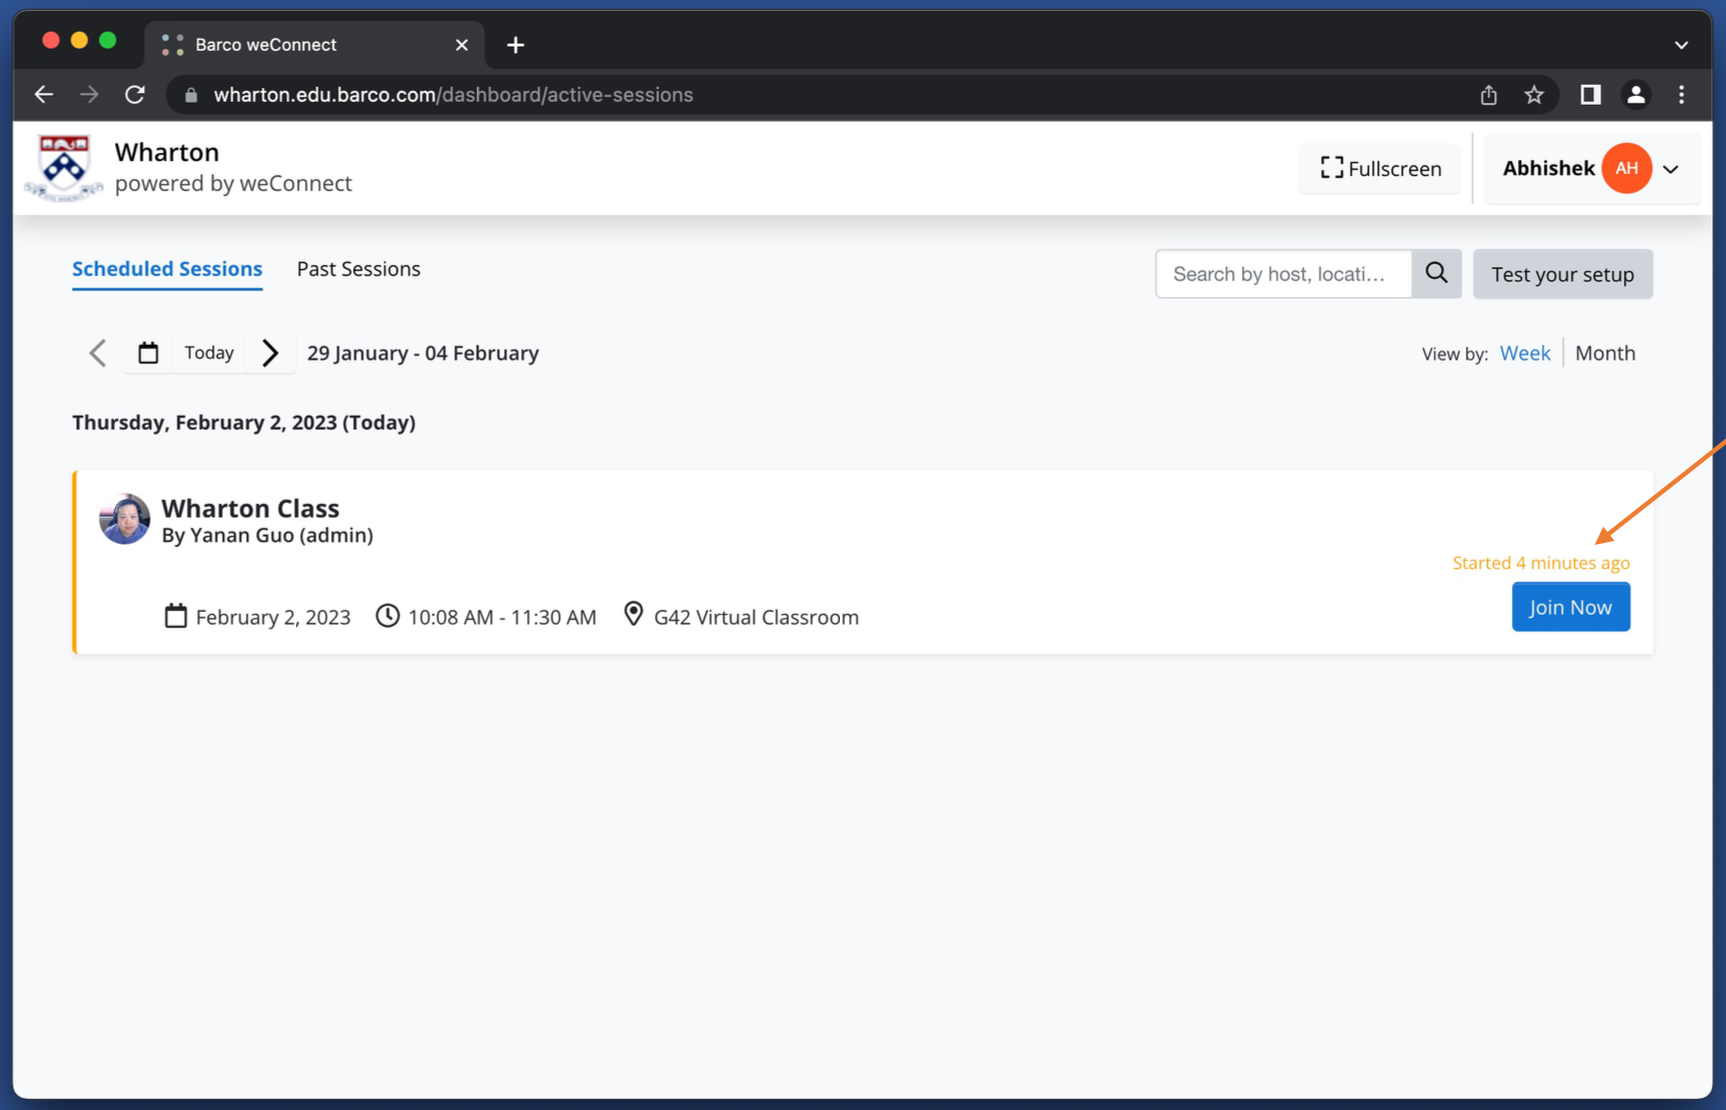The width and height of the screenshot is (1726, 1110).
Task: Click the site lock icon
Action: click(191, 95)
